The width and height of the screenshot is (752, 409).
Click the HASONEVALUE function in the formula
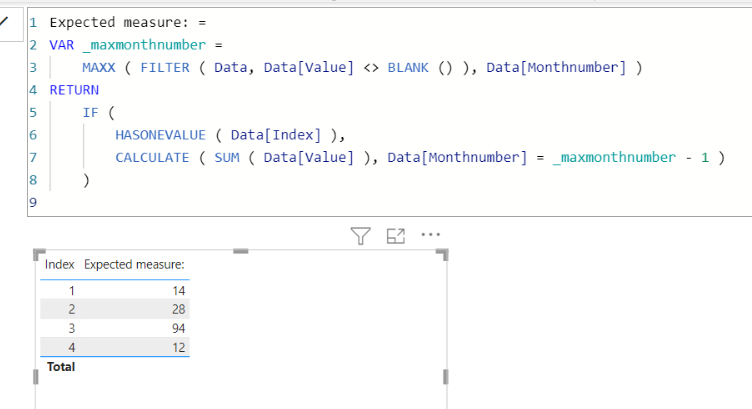coord(160,135)
